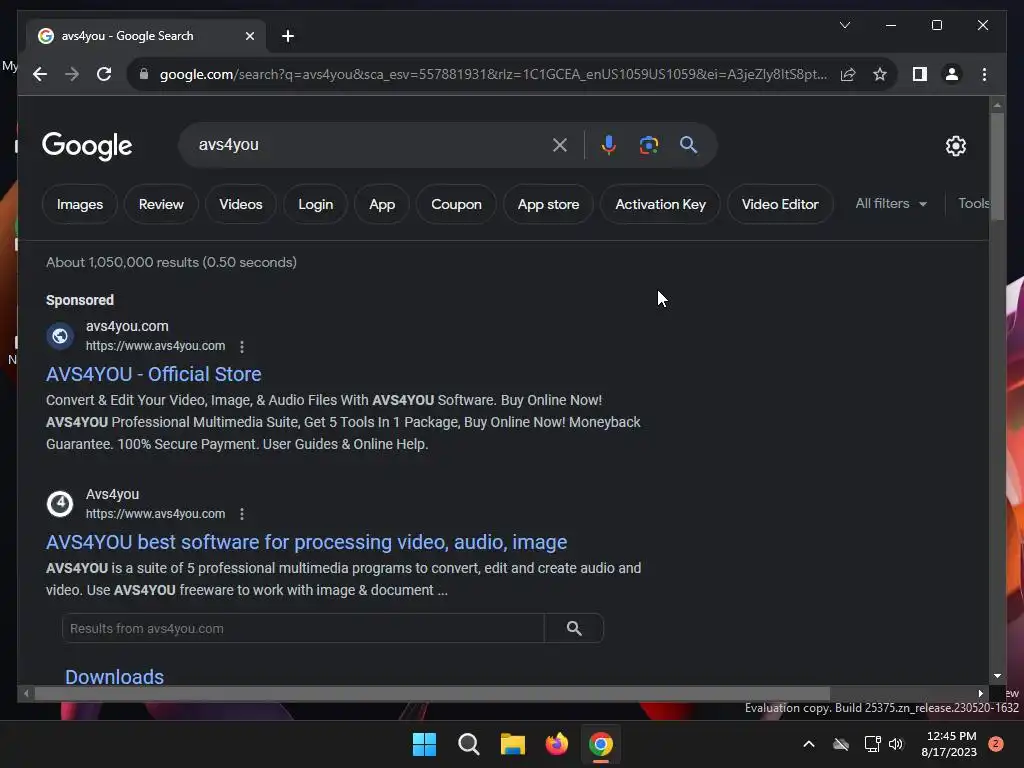This screenshot has height=768, width=1024.
Task: Click the Avs4you favicon of organic result
Action: point(60,504)
